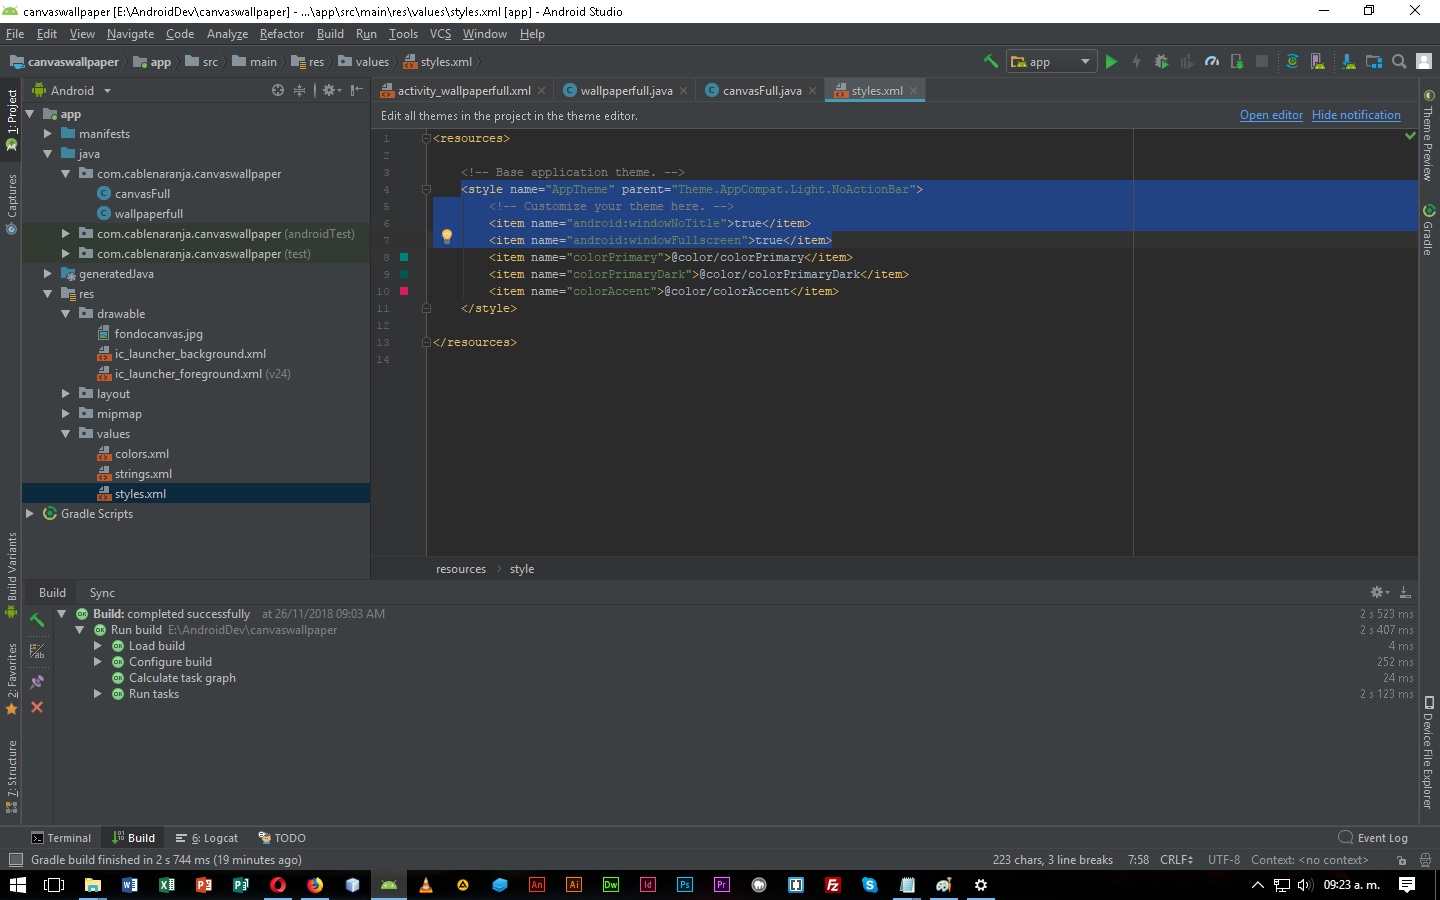Expand the Load build node
1440x900 pixels.
click(98, 646)
